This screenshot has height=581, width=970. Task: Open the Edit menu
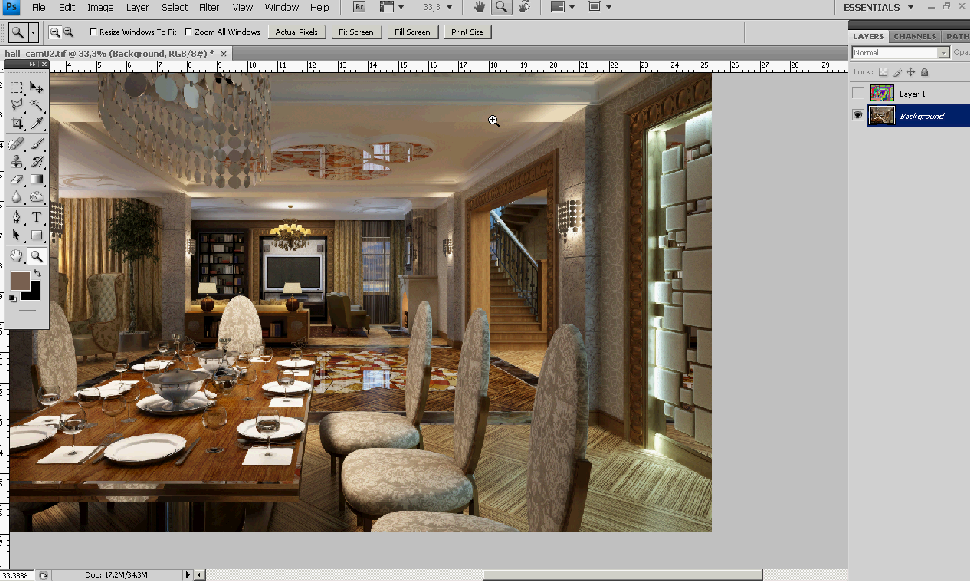[x=67, y=7]
